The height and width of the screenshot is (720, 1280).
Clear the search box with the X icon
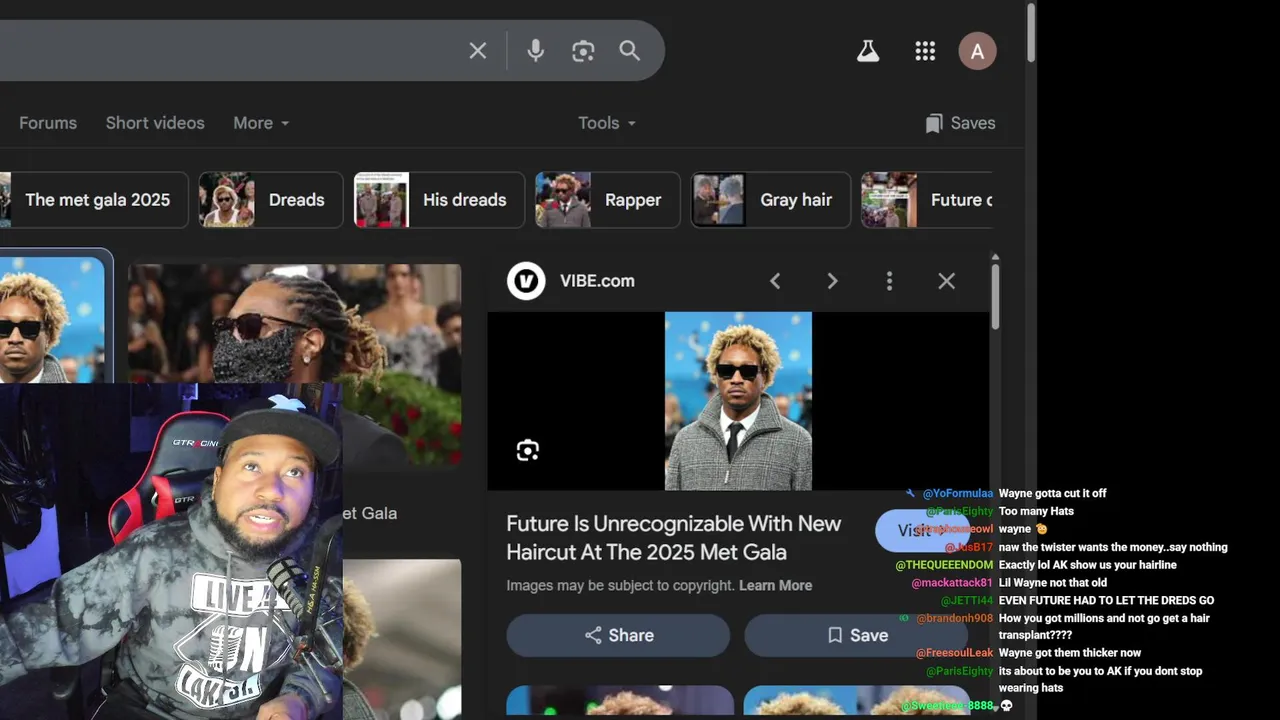(478, 51)
